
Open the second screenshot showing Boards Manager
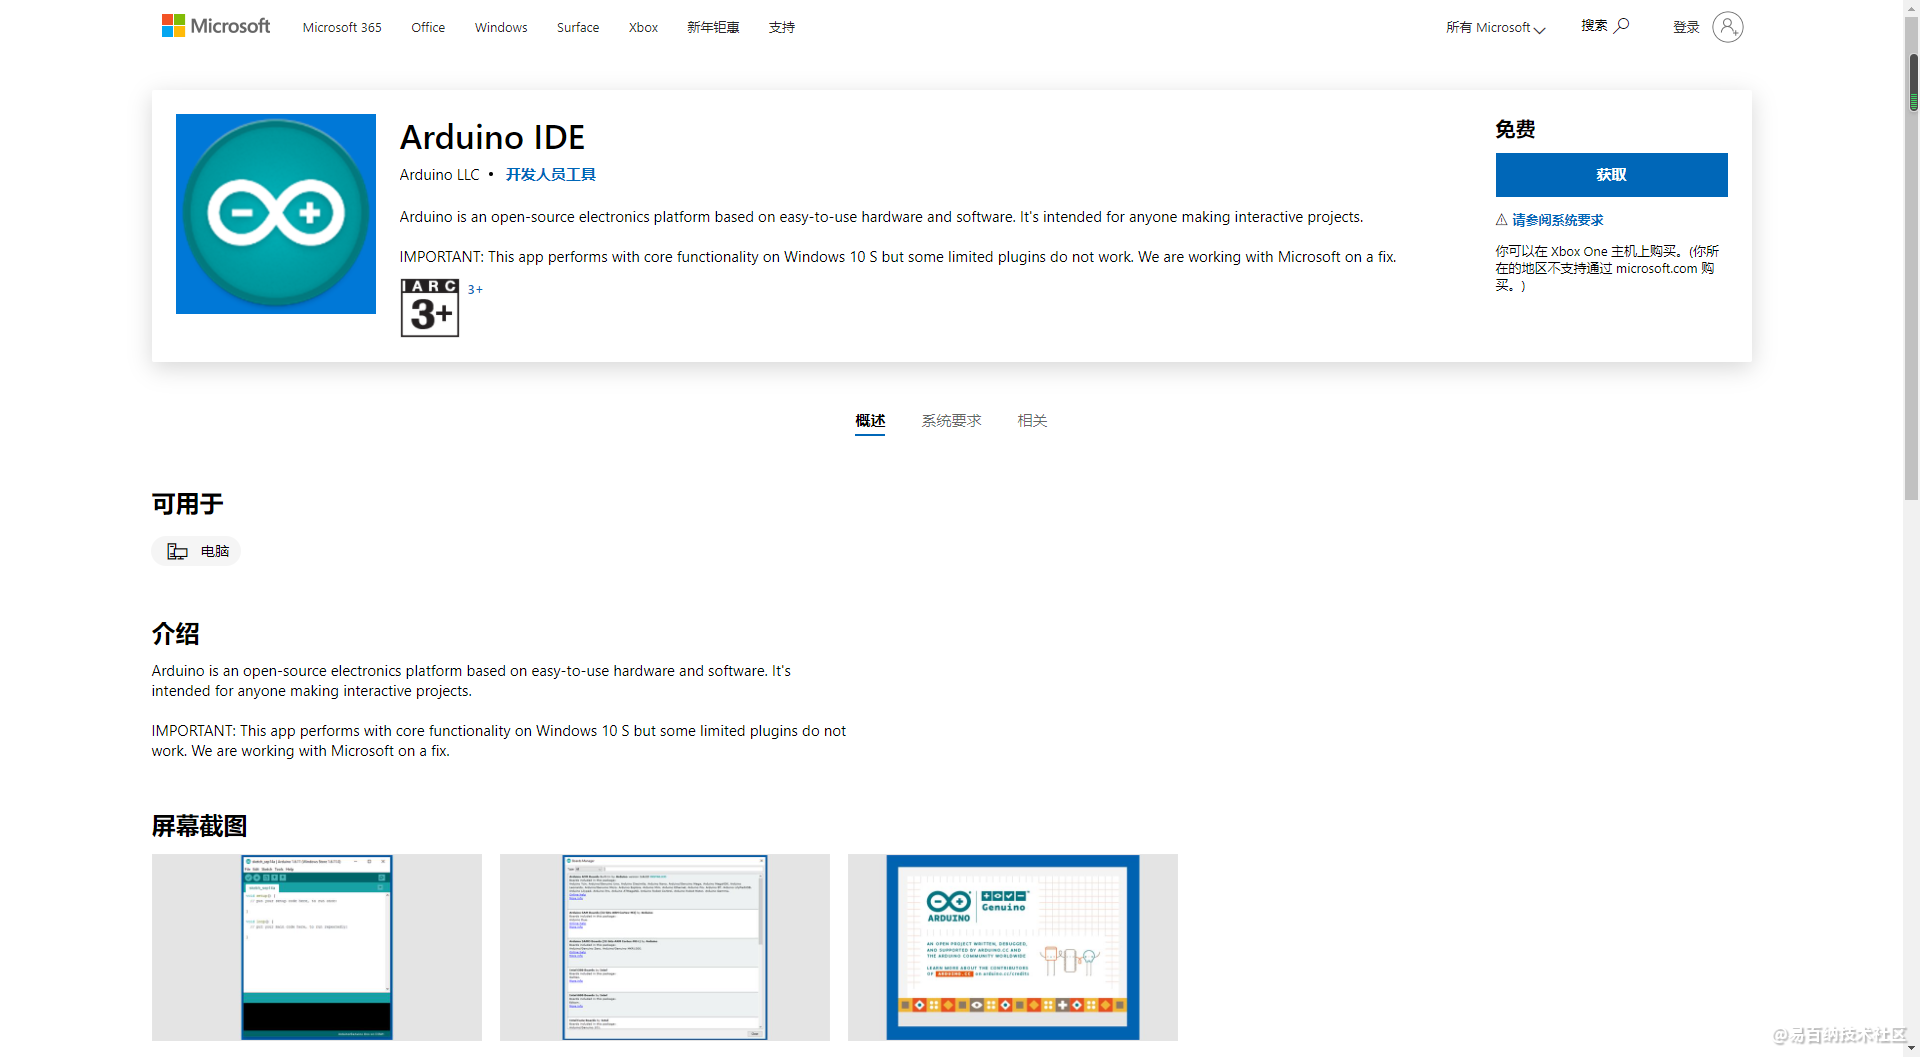[x=665, y=947]
